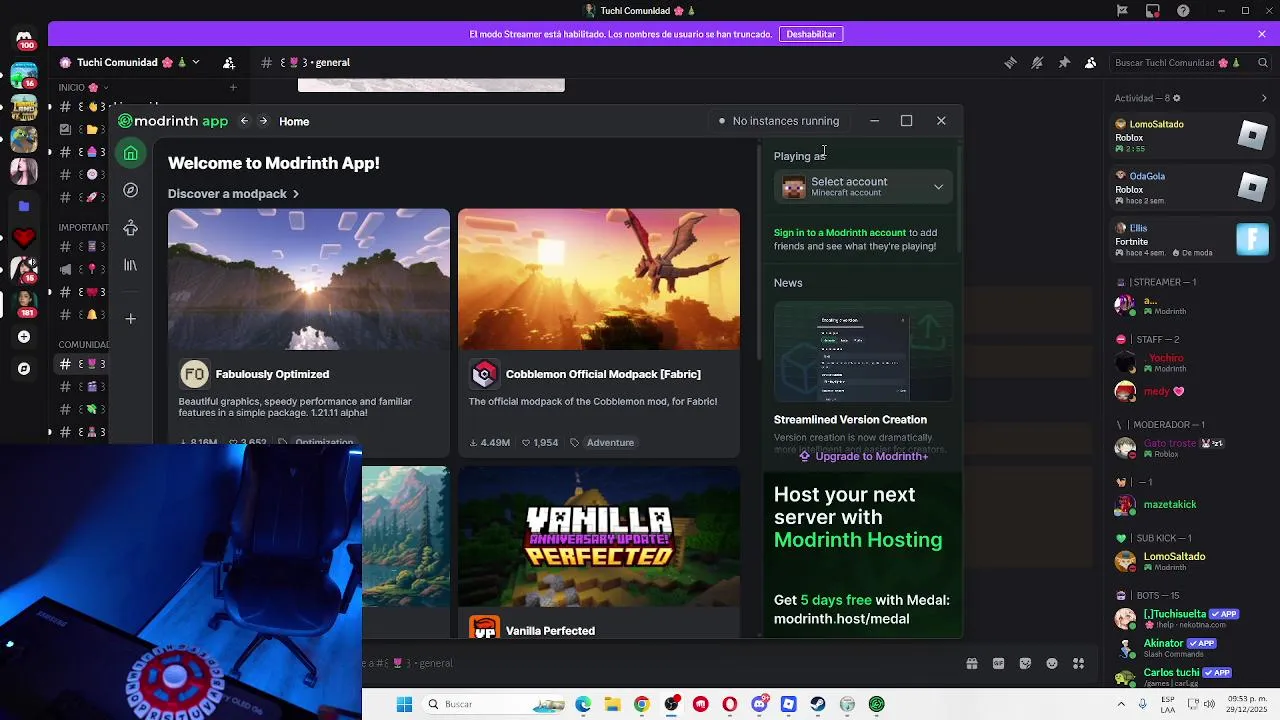The image size is (1280, 720).
Task: Open the GIF picker in Discord message bar
Action: click(998, 663)
